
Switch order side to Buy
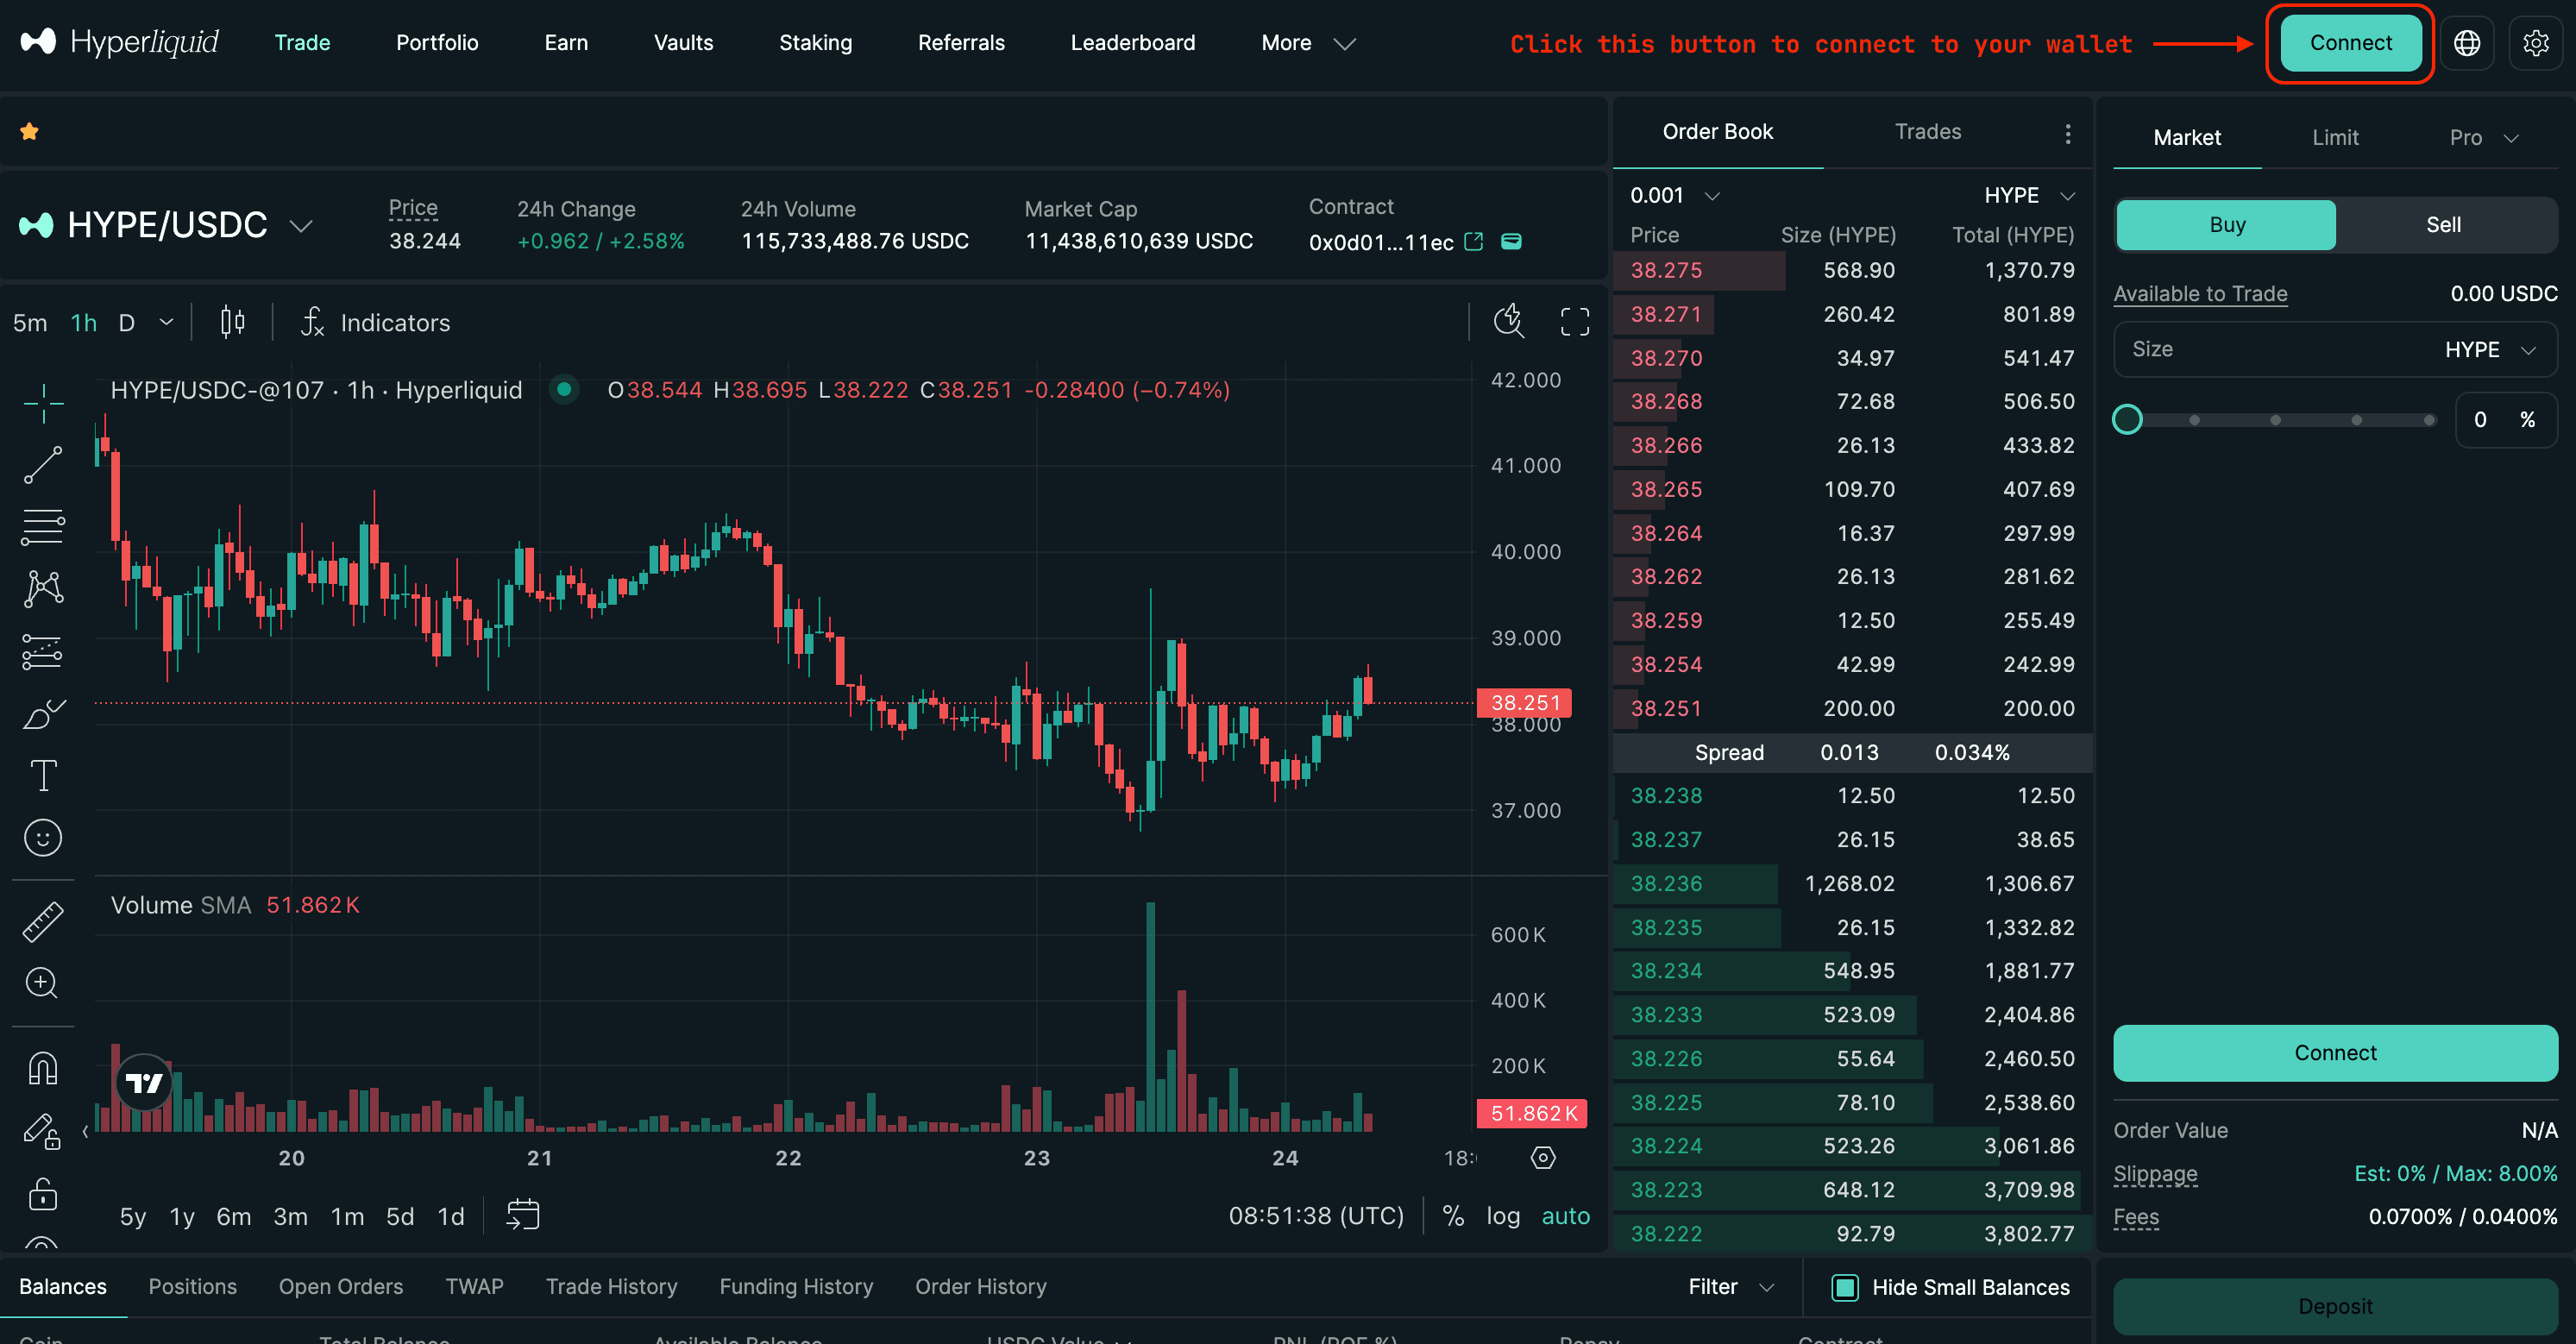point(2227,225)
